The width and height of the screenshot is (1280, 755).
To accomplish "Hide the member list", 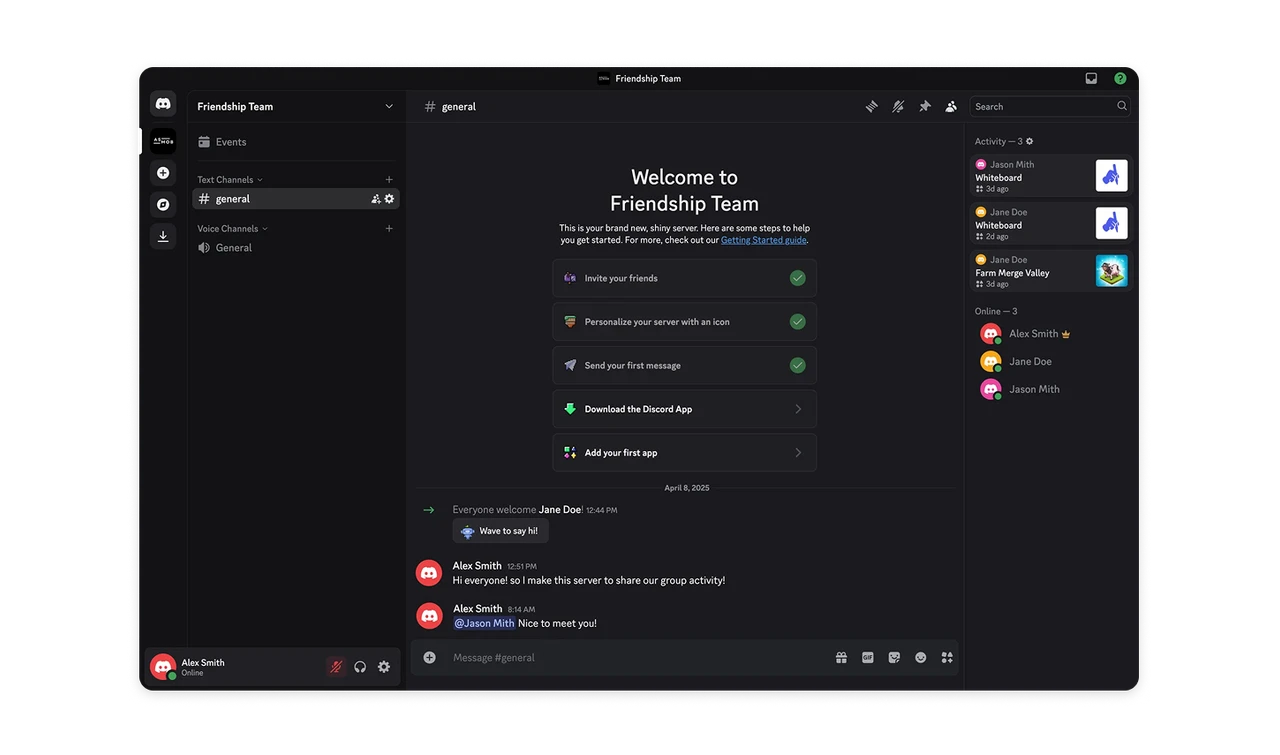I will [950, 106].
